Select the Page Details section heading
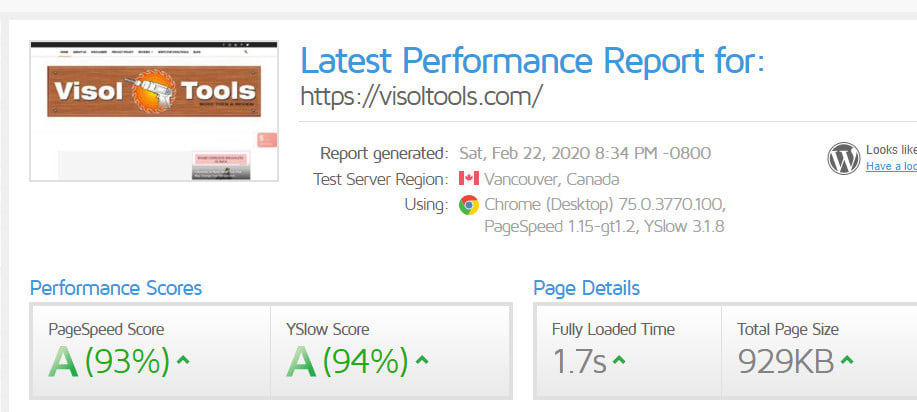Screen dimensions: 917x412 click(586, 288)
